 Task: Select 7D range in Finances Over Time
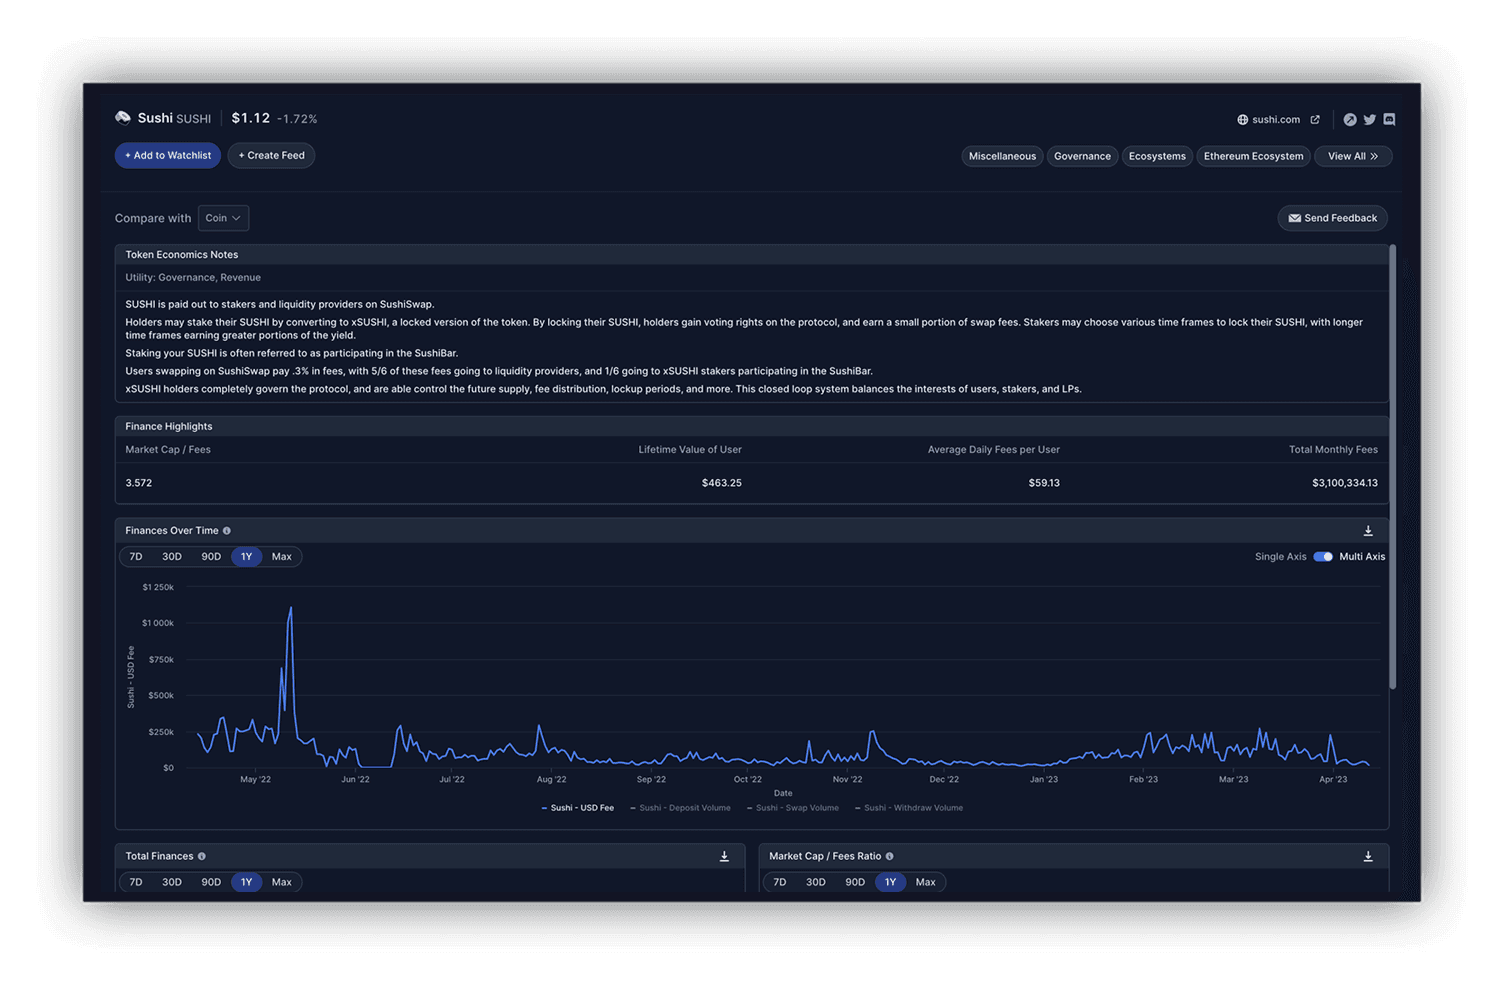click(x=136, y=557)
